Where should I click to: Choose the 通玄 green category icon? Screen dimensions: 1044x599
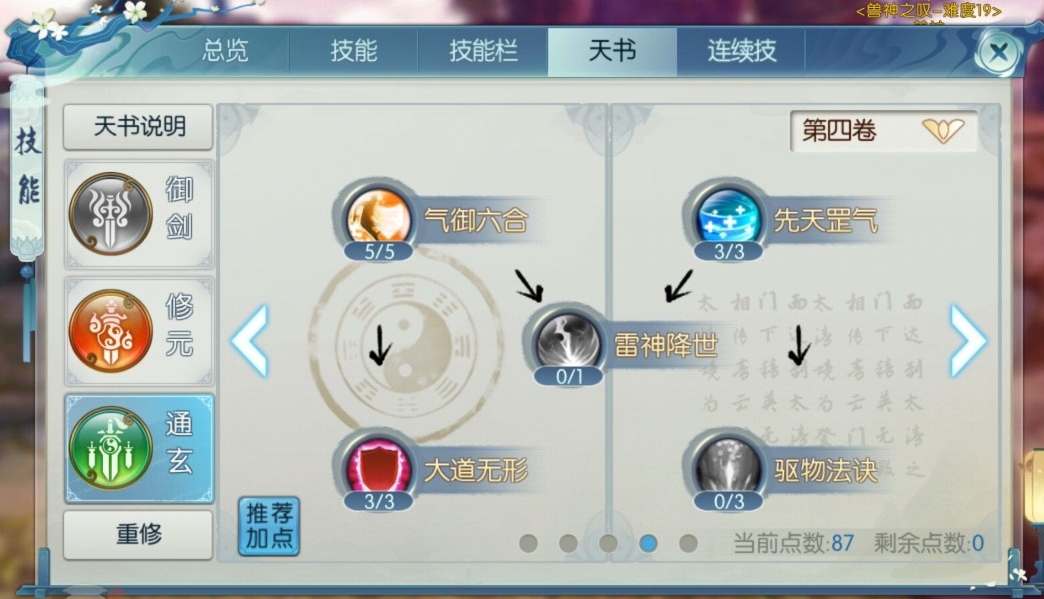(111, 448)
